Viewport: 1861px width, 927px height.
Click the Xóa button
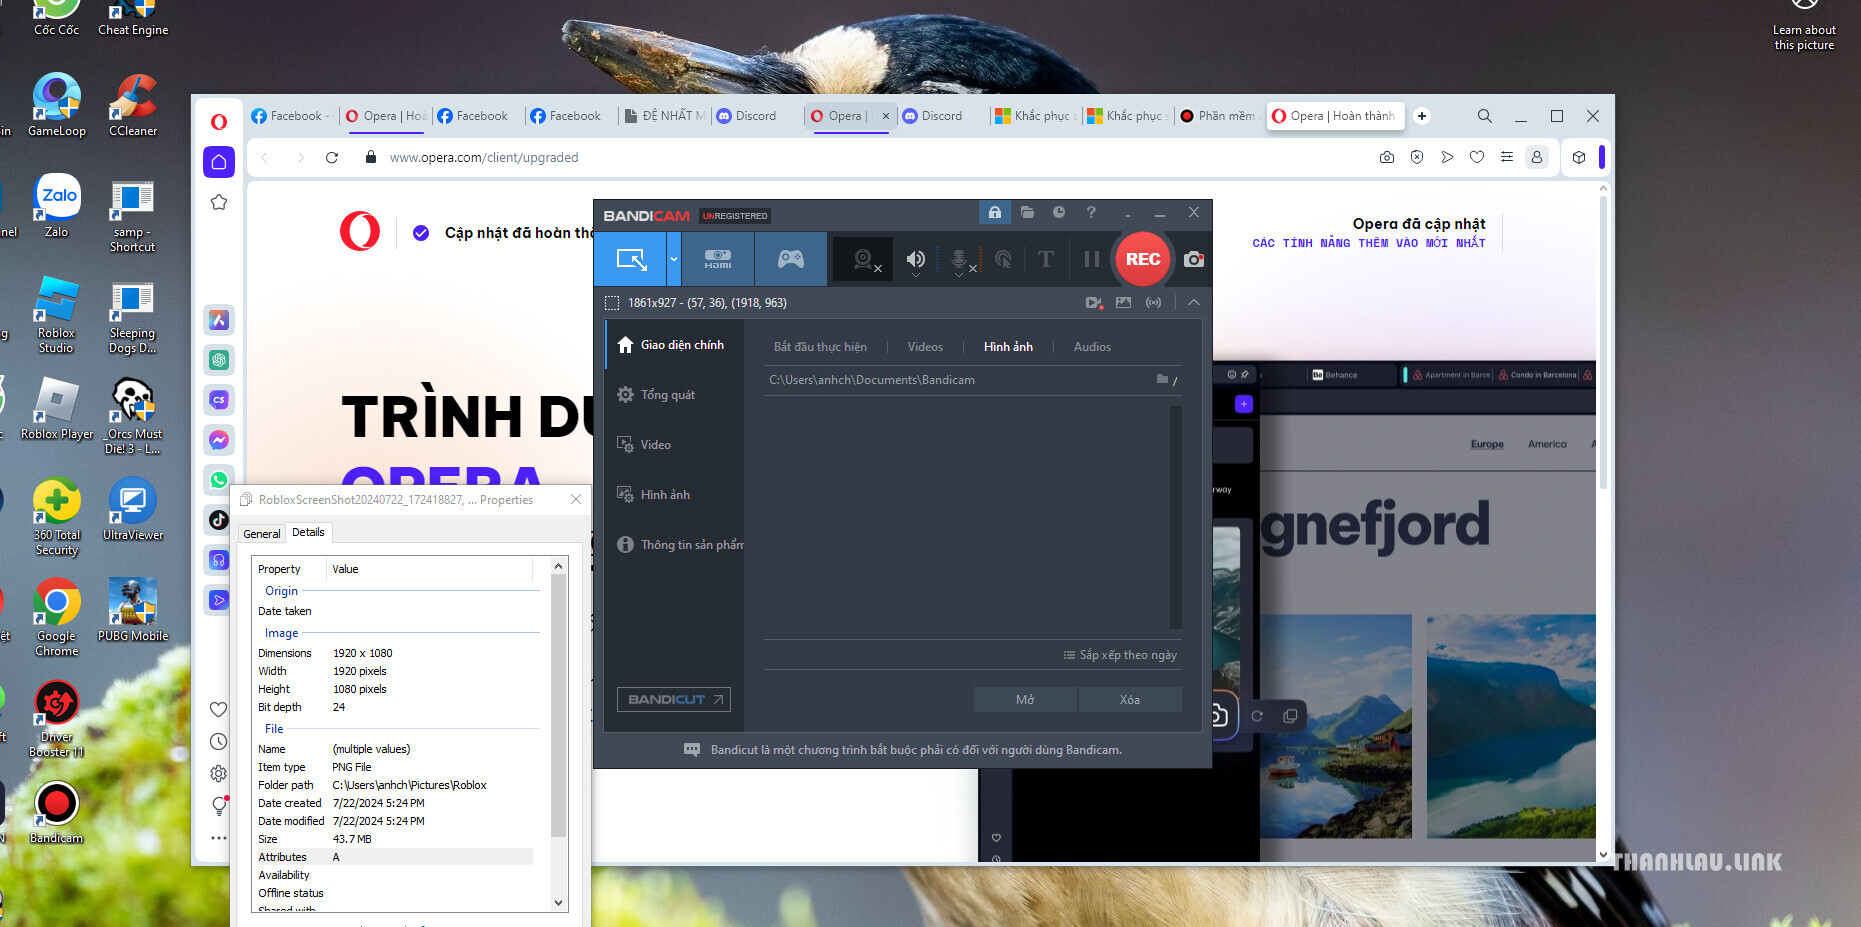[x=1130, y=700]
